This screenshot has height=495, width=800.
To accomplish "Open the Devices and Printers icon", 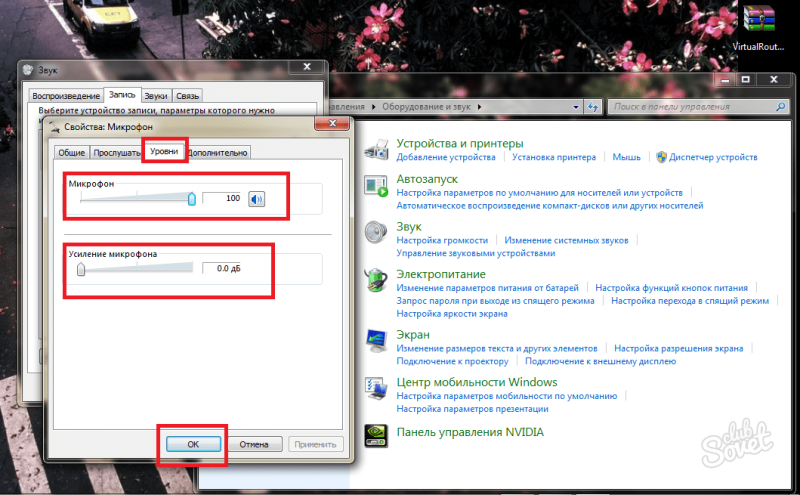I will pos(377,150).
